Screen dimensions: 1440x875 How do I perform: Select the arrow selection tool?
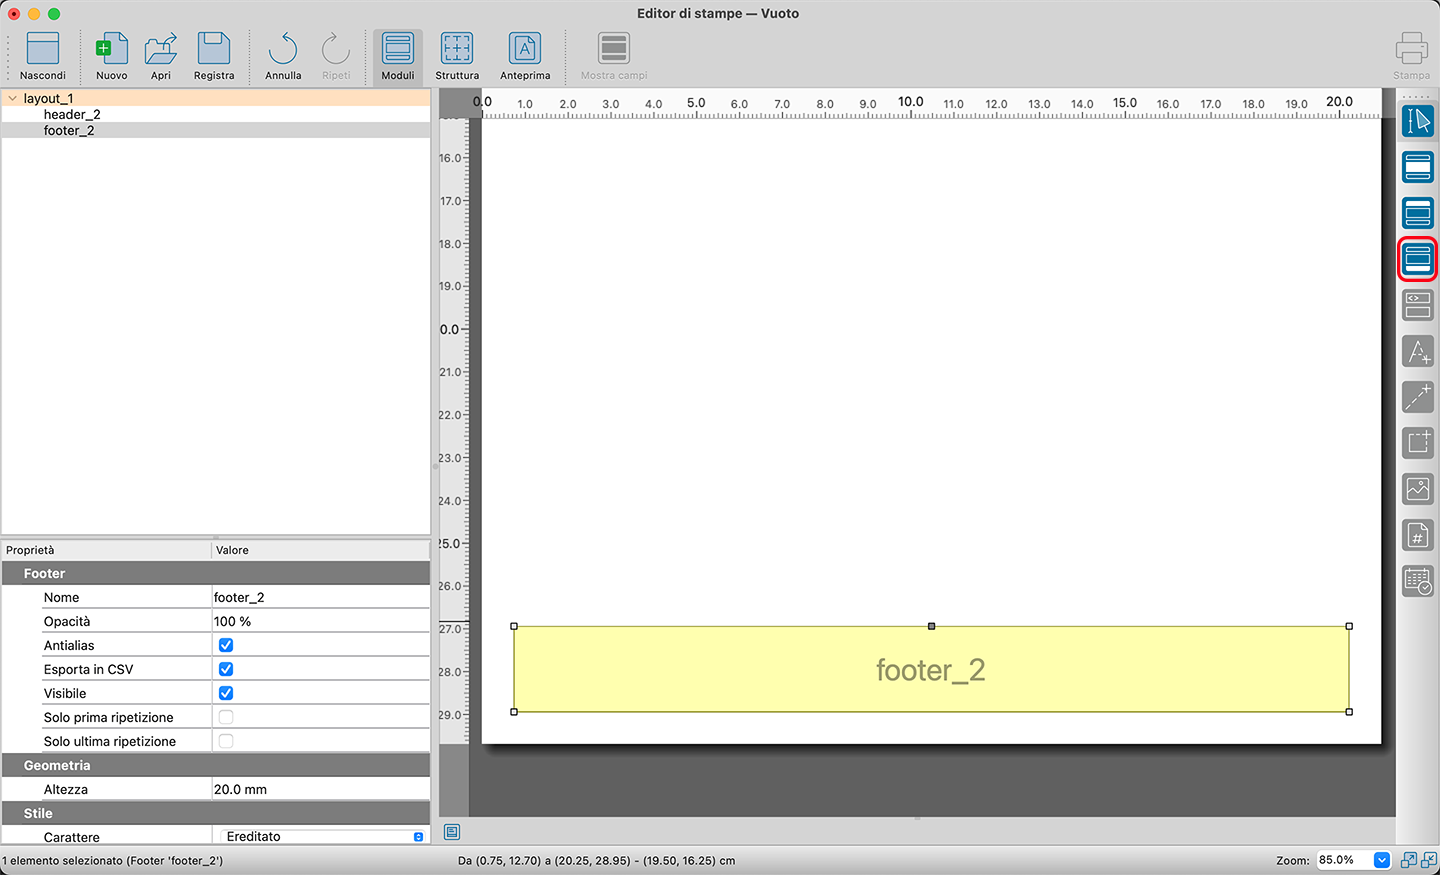click(1417, 121)
